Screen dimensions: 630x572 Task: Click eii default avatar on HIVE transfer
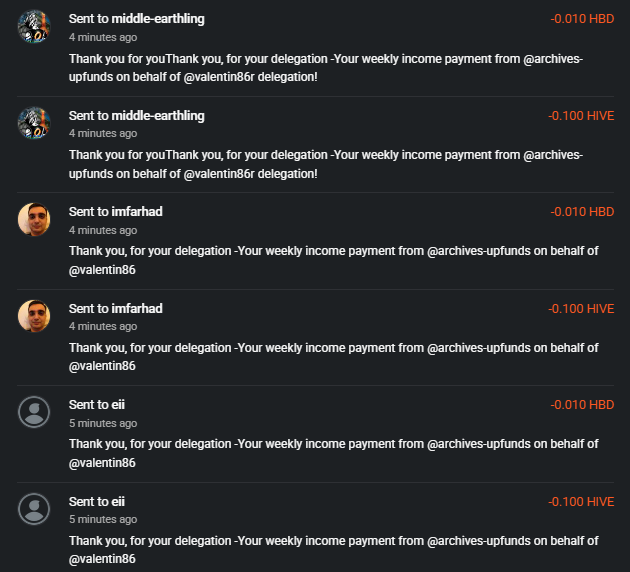[34, 509]
